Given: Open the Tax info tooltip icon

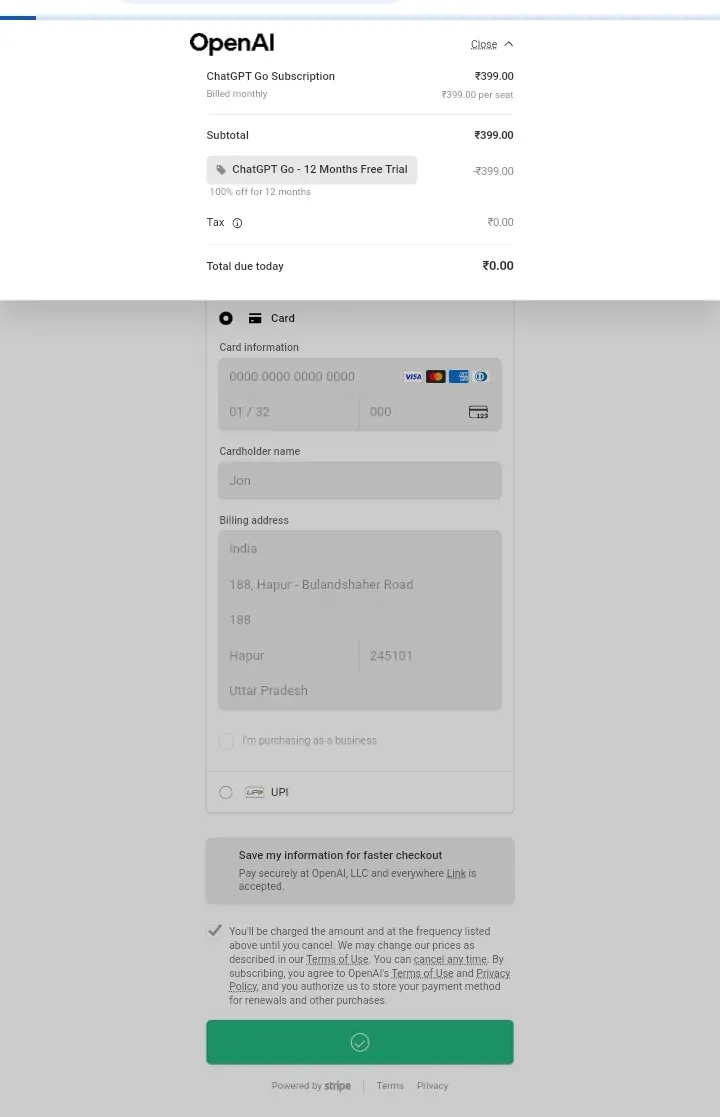Looking at the screenshot, I should click(x=237, y=223).
